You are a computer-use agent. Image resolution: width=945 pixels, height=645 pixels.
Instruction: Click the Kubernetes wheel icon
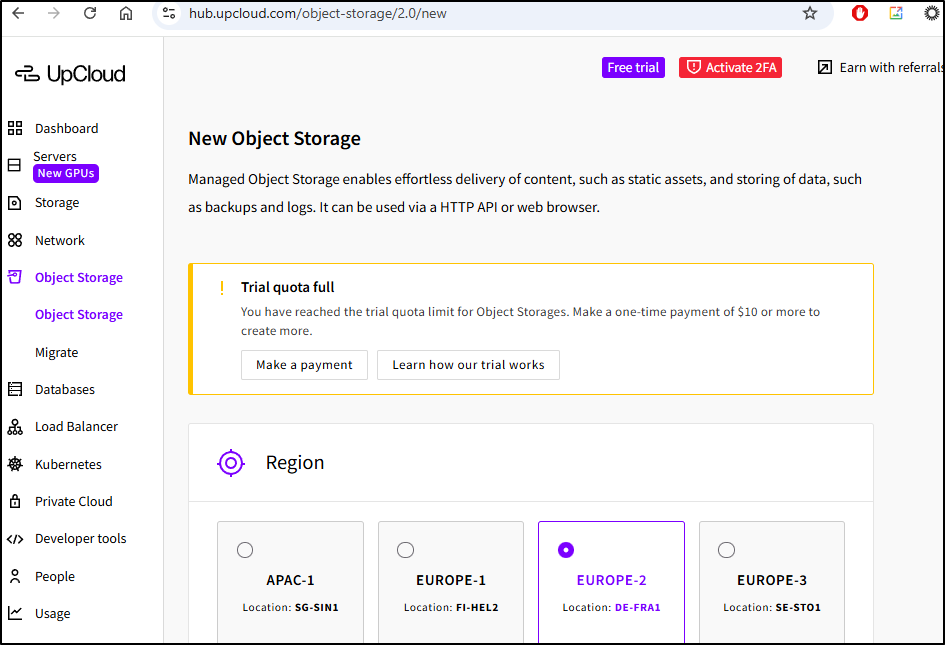pyautogui.click(x=15, y=464)
